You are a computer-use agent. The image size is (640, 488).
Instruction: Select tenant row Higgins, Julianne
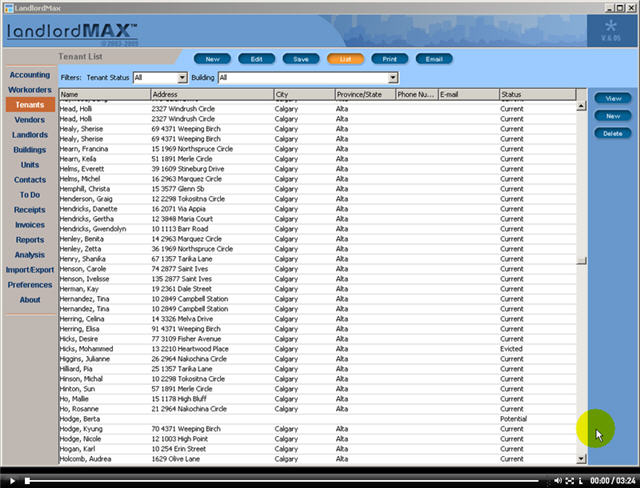pos(318,359)
